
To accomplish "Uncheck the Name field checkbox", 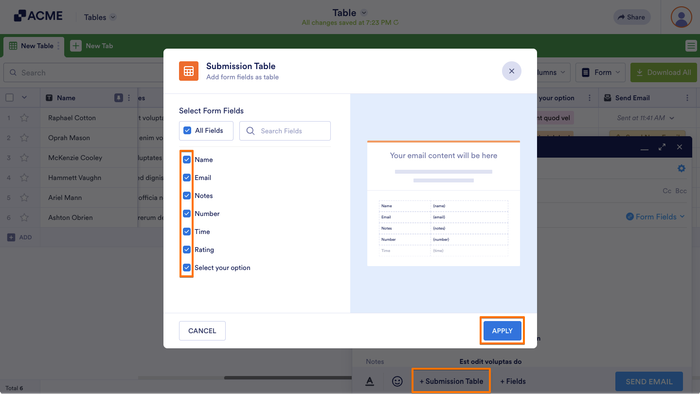I will tap(187, 159).
